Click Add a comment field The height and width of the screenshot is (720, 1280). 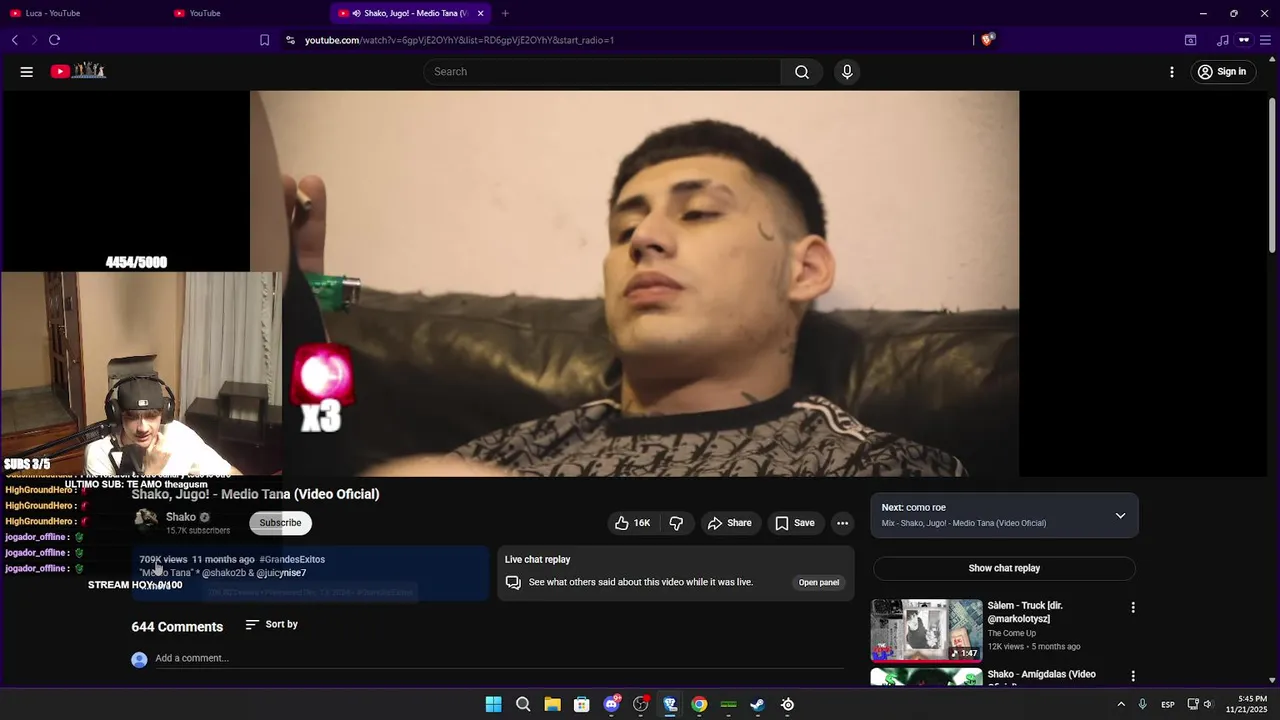tap(499, 658)
